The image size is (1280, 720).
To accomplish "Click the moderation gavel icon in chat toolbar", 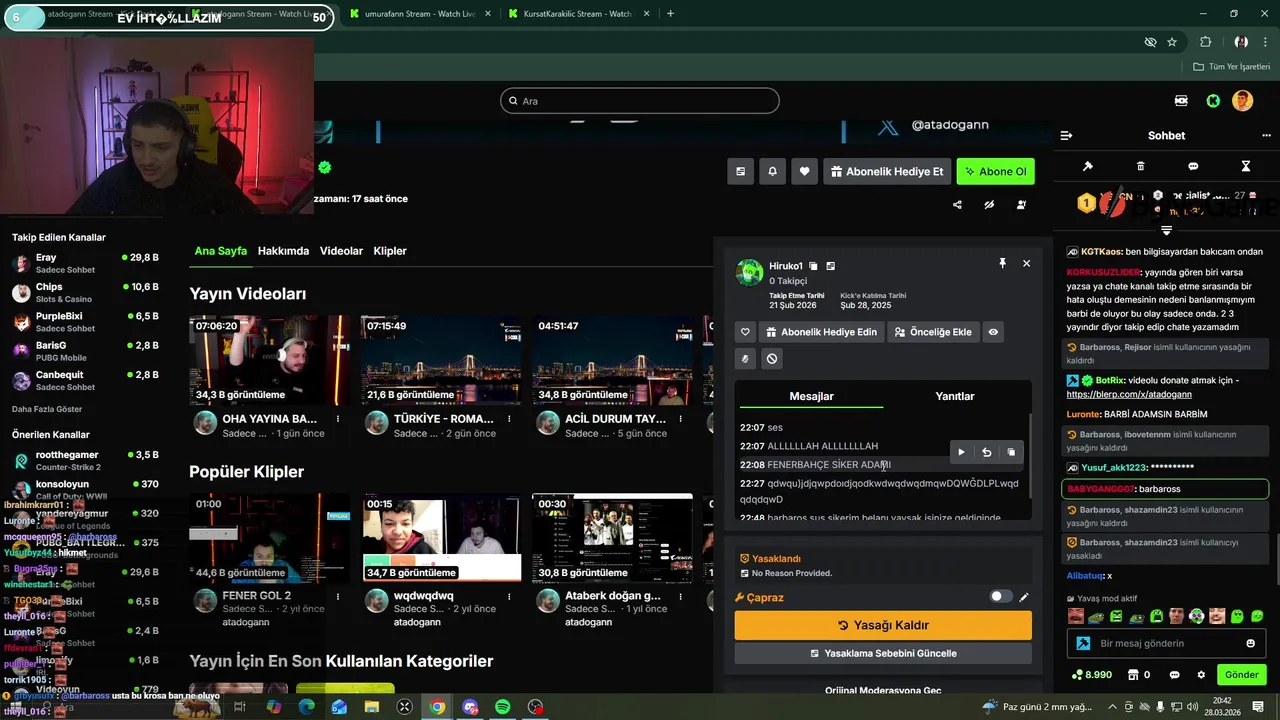I will 1088,166.
